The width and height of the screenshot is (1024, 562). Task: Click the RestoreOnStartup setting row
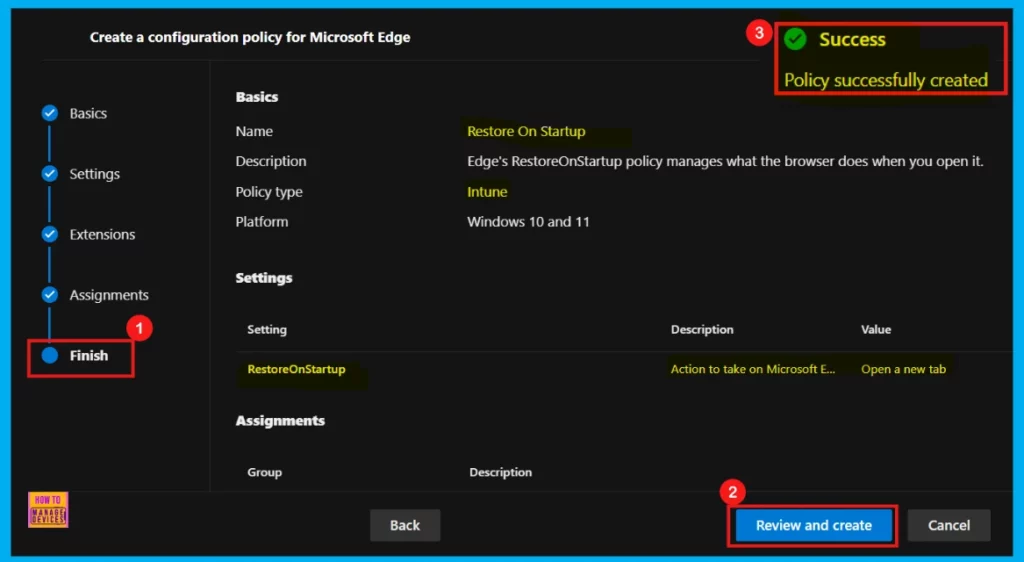624,369
